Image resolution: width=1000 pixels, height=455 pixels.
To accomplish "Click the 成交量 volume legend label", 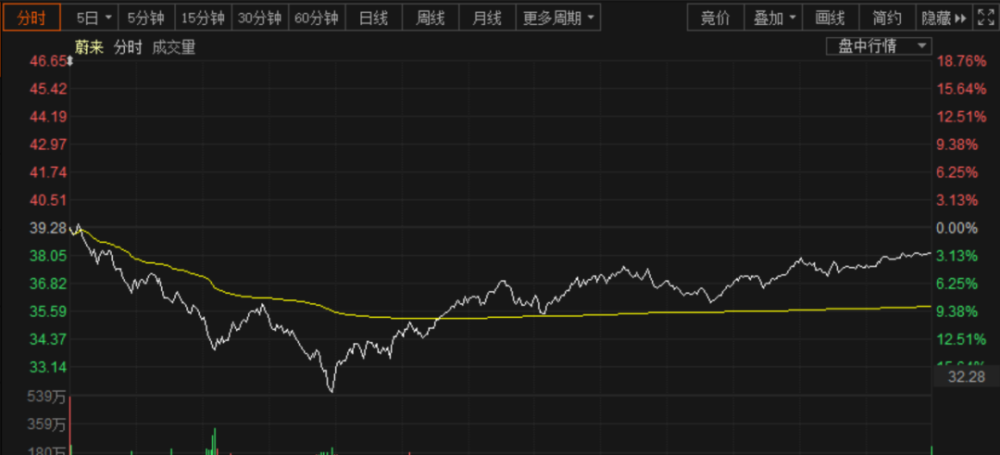I will (x=173, y=47).
